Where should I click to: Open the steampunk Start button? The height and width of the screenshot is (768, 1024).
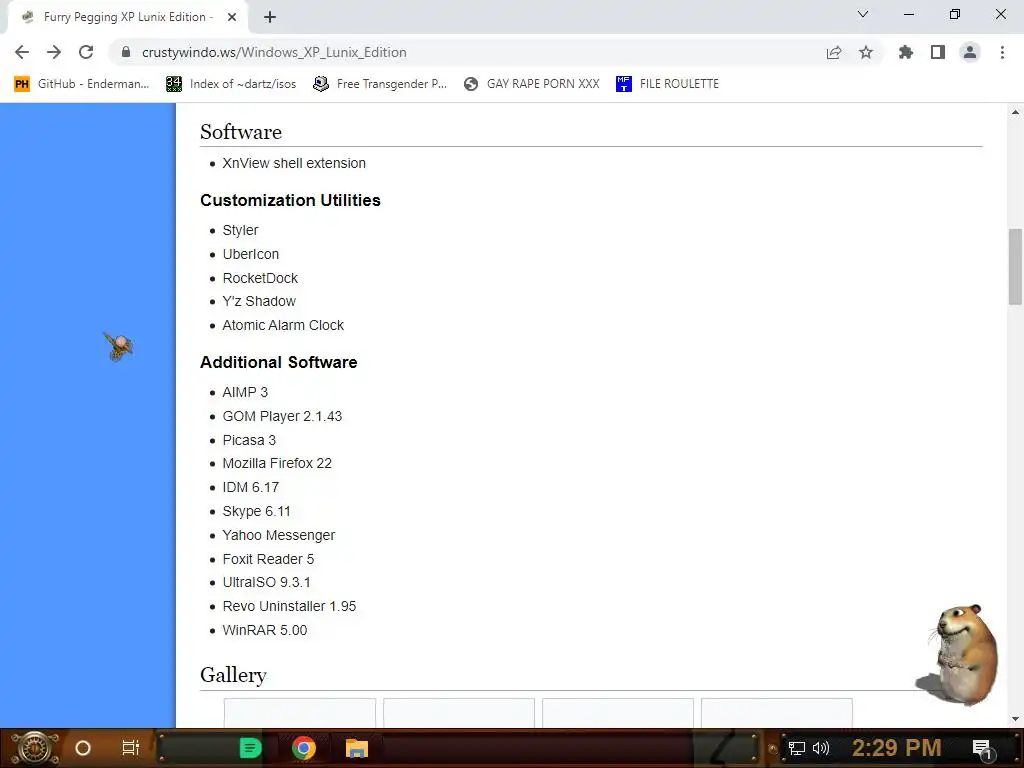[34, 748]
